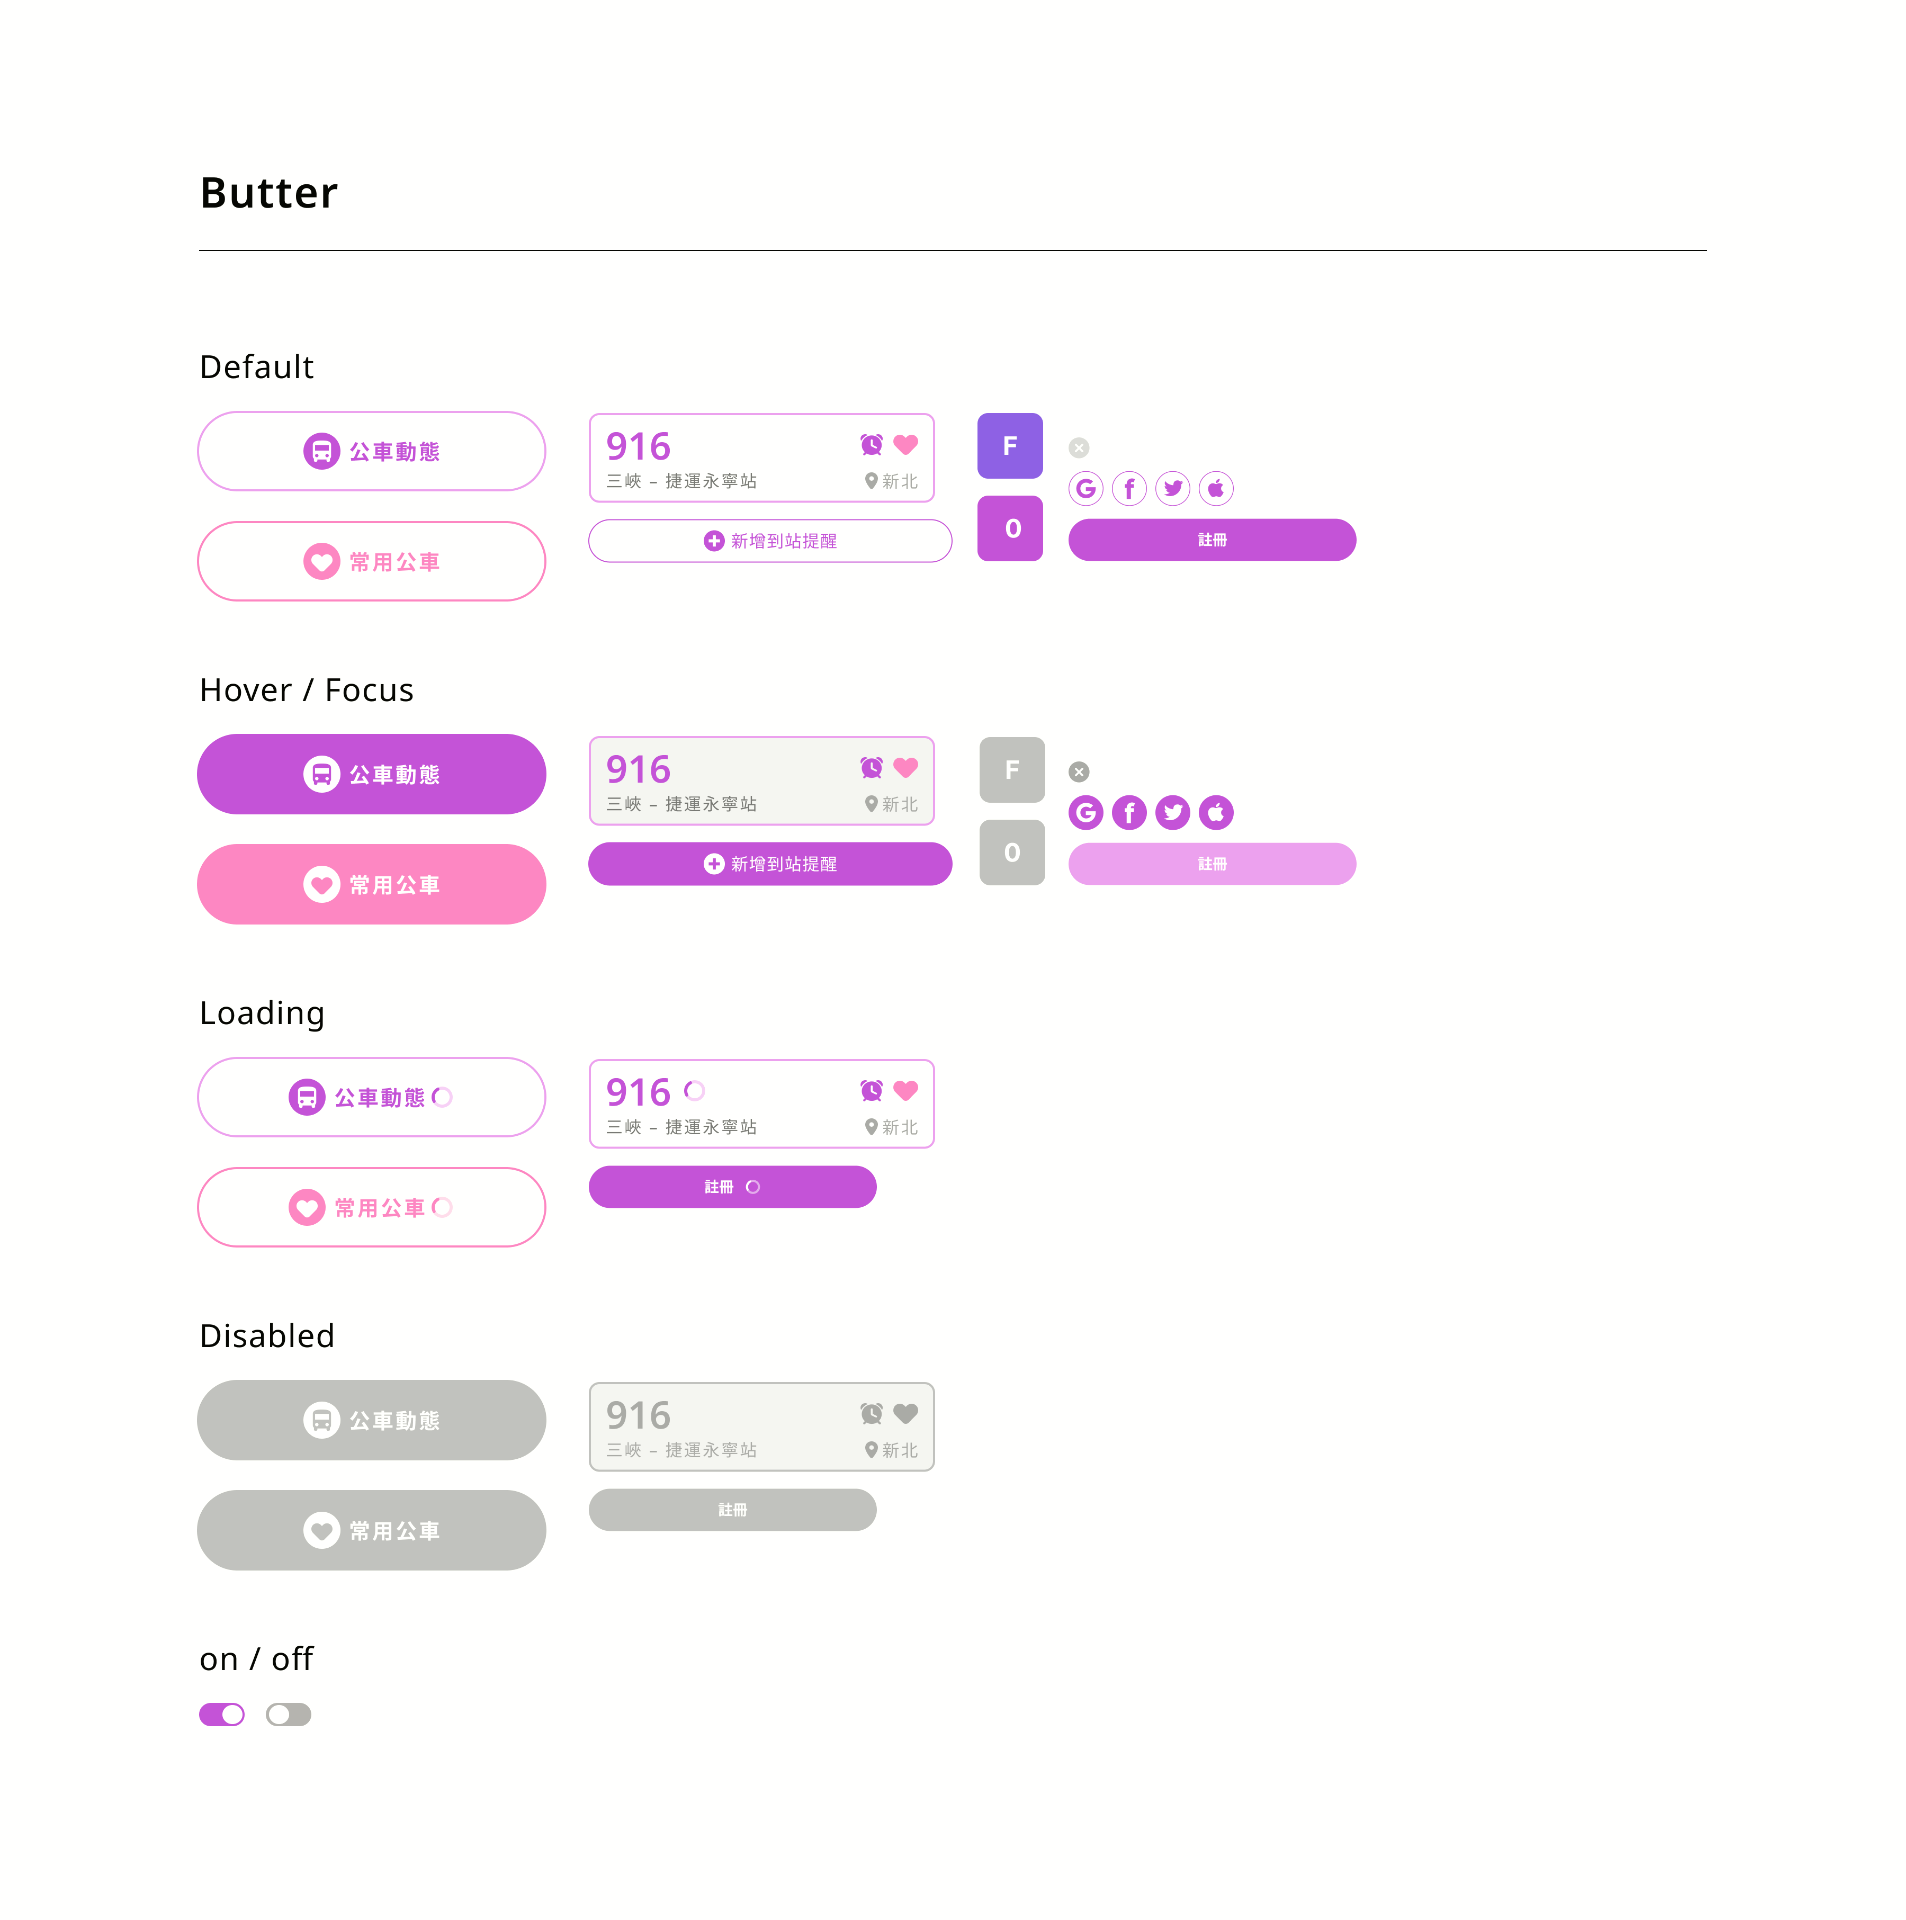Click the pink heart in the Default 916 card

(906, 445)
